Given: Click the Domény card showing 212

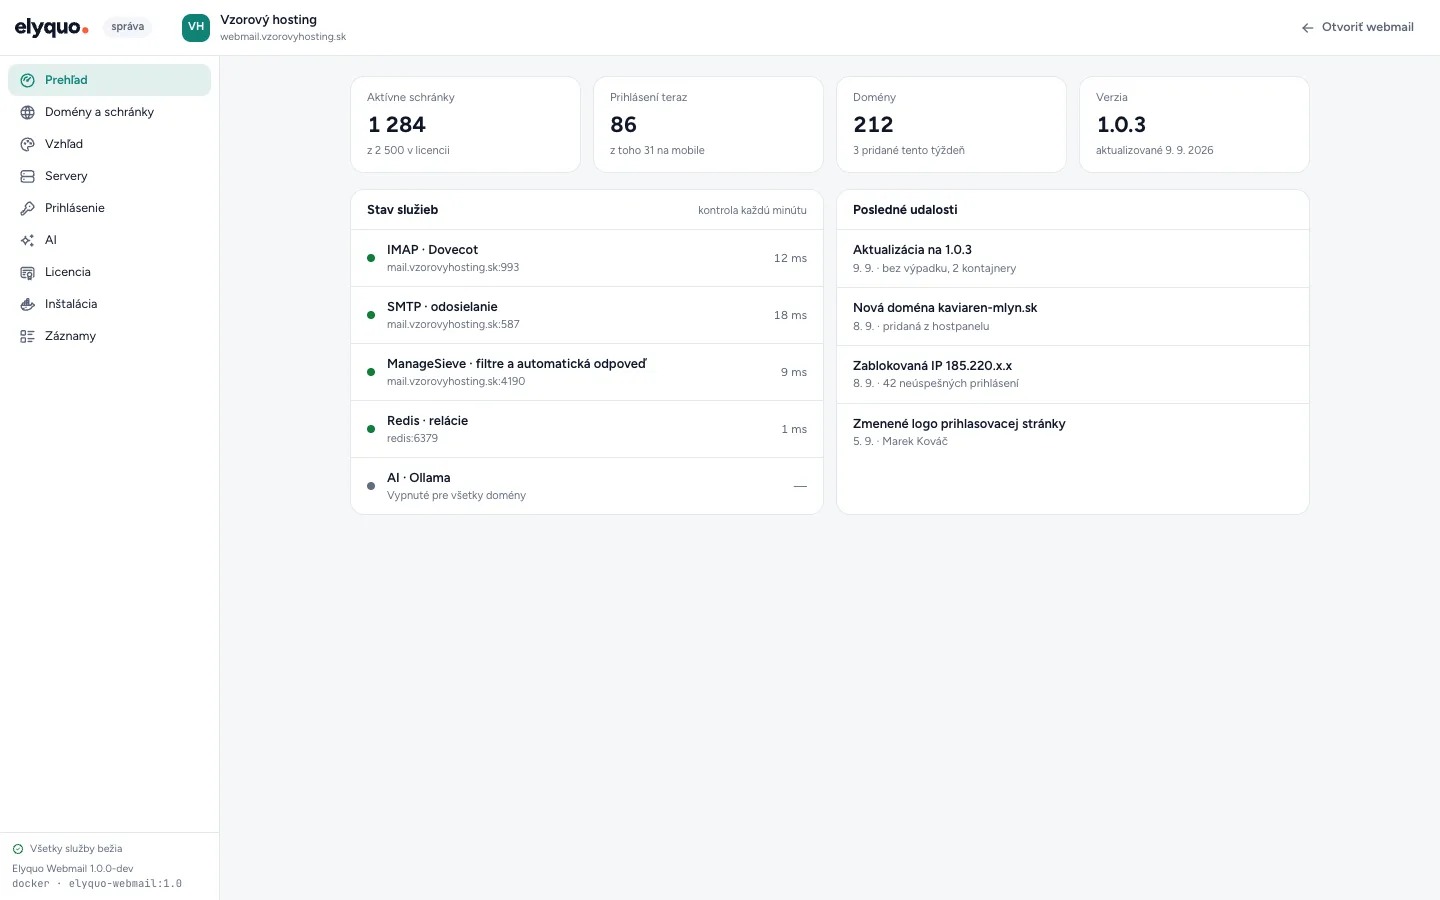Looking at the screenshot, I should coord(951,125).
